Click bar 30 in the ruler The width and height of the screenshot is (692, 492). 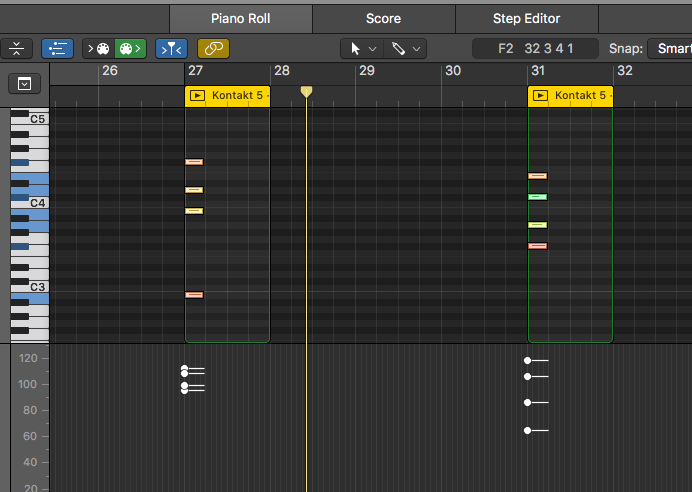(453, 71)
